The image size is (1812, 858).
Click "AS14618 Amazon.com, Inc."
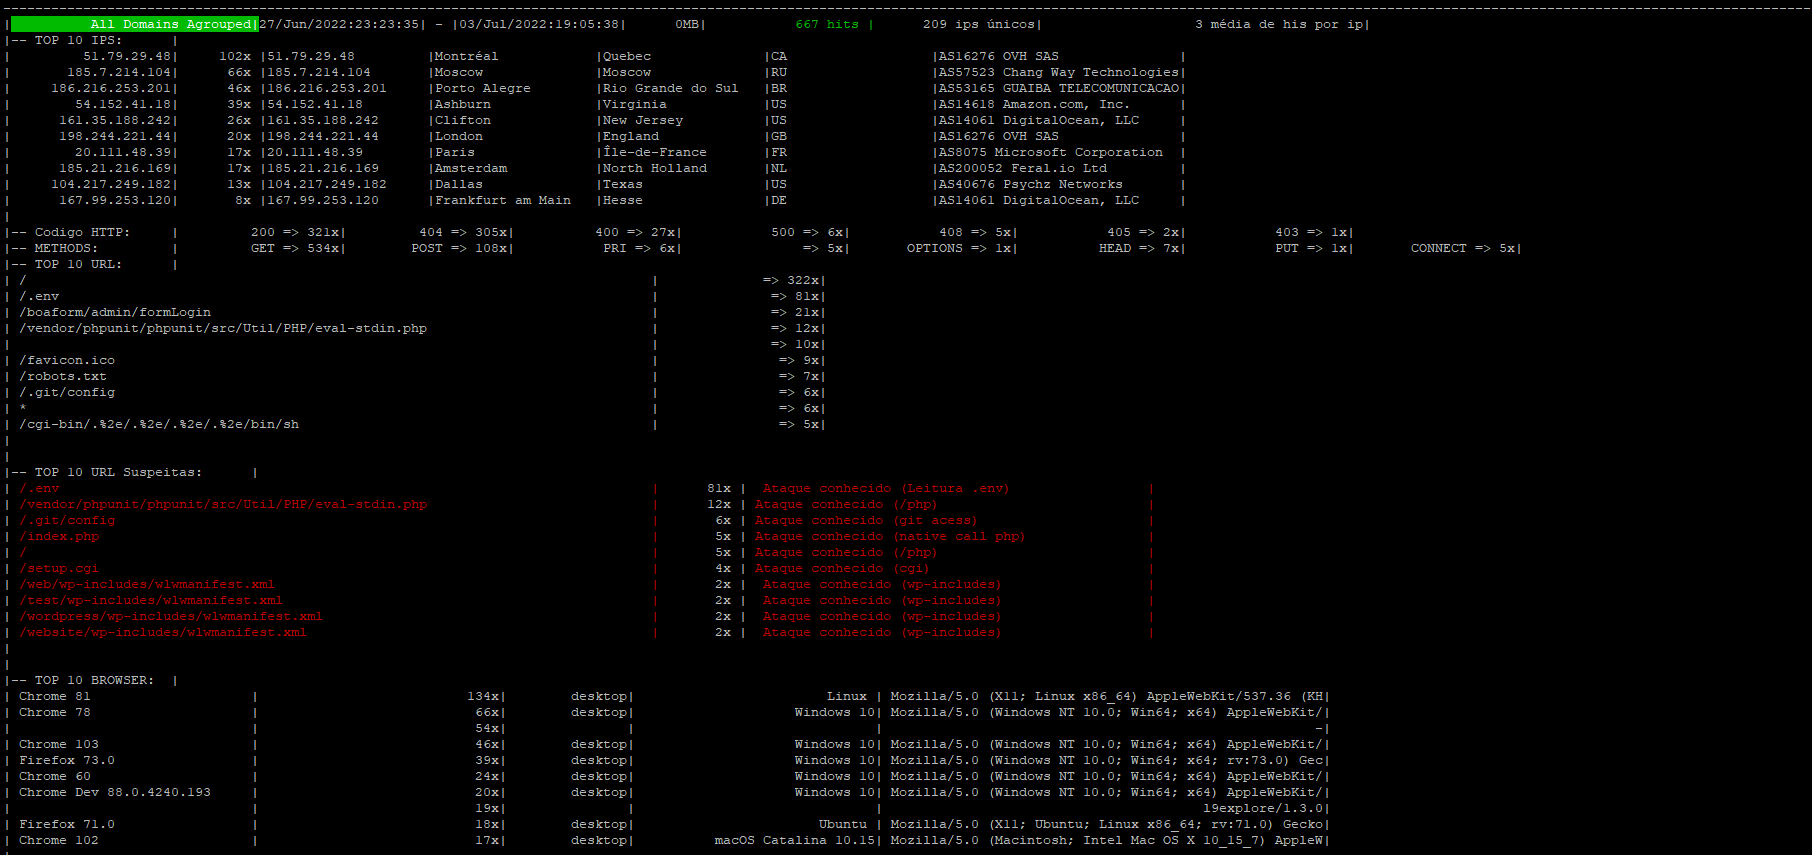(x=1034, y=104)
